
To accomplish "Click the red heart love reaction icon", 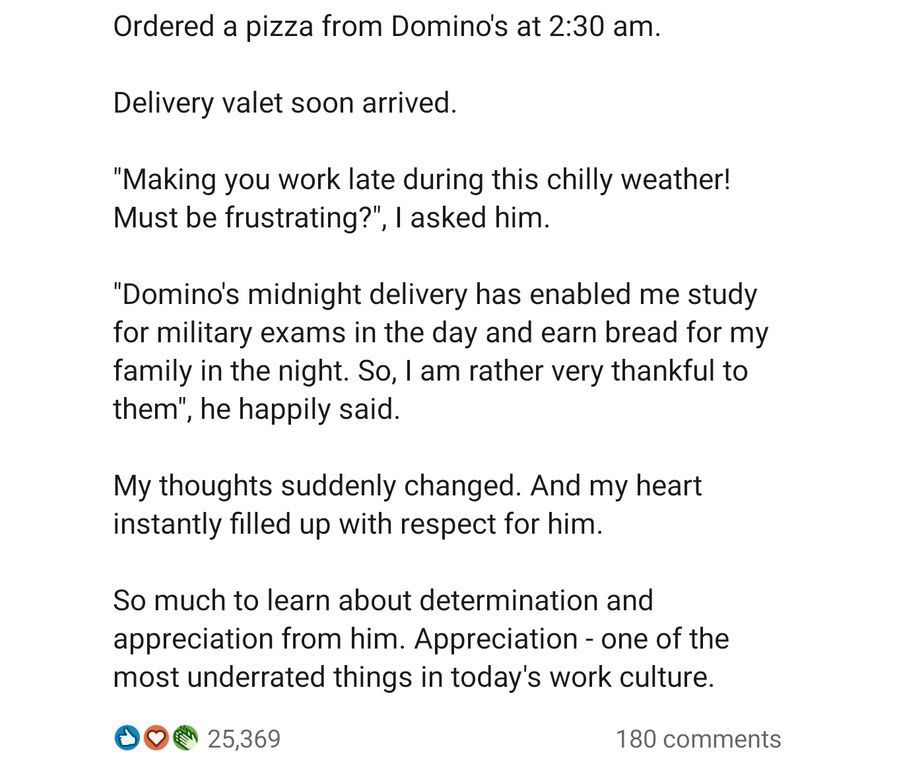I will click(x=154, y=739).
